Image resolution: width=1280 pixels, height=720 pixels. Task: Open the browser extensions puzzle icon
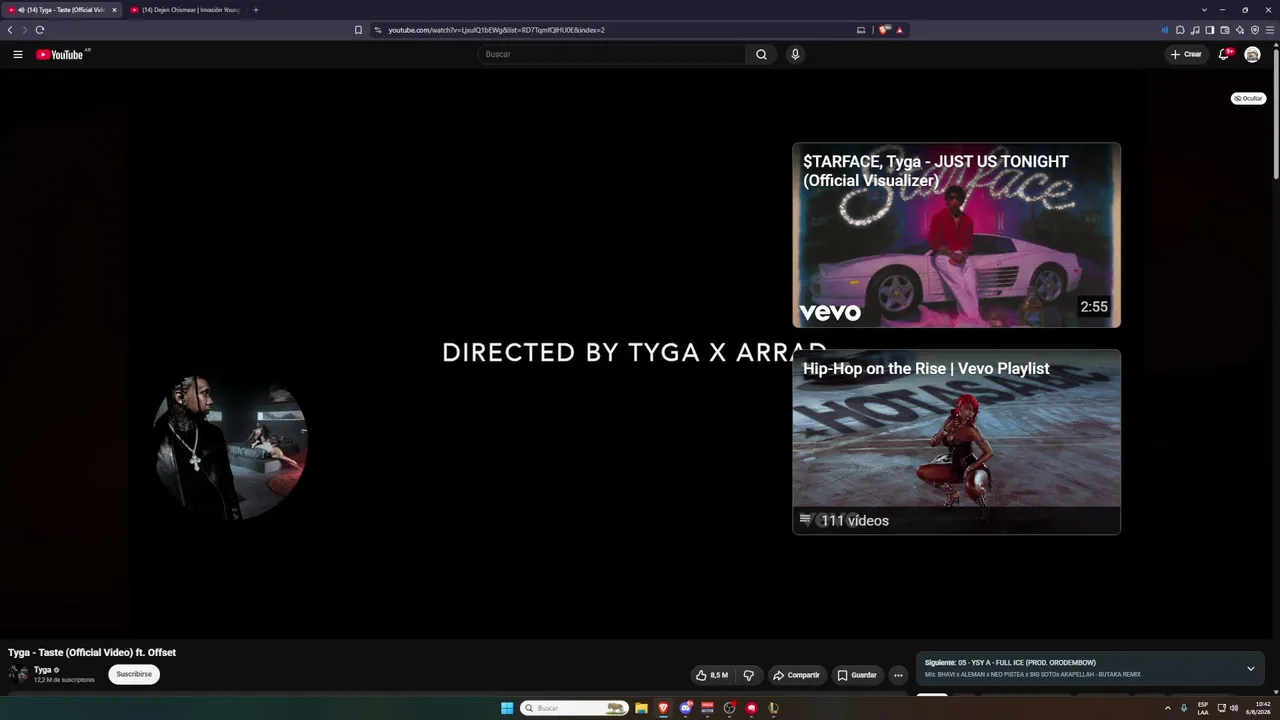point(1180,30)
